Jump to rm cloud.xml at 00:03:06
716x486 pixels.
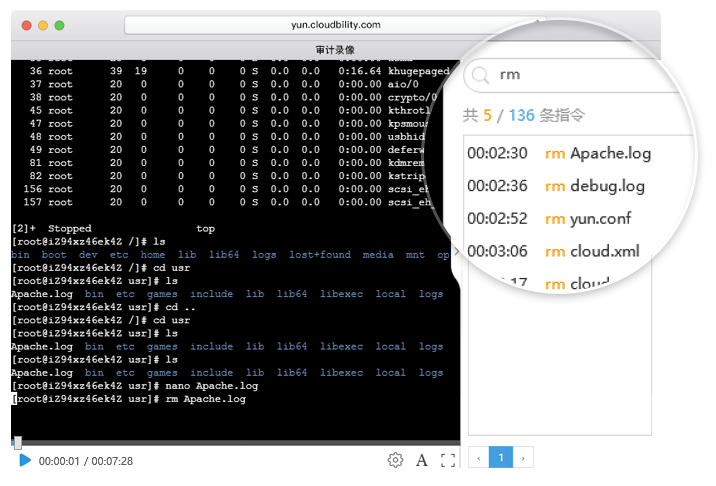pos(553,251)
